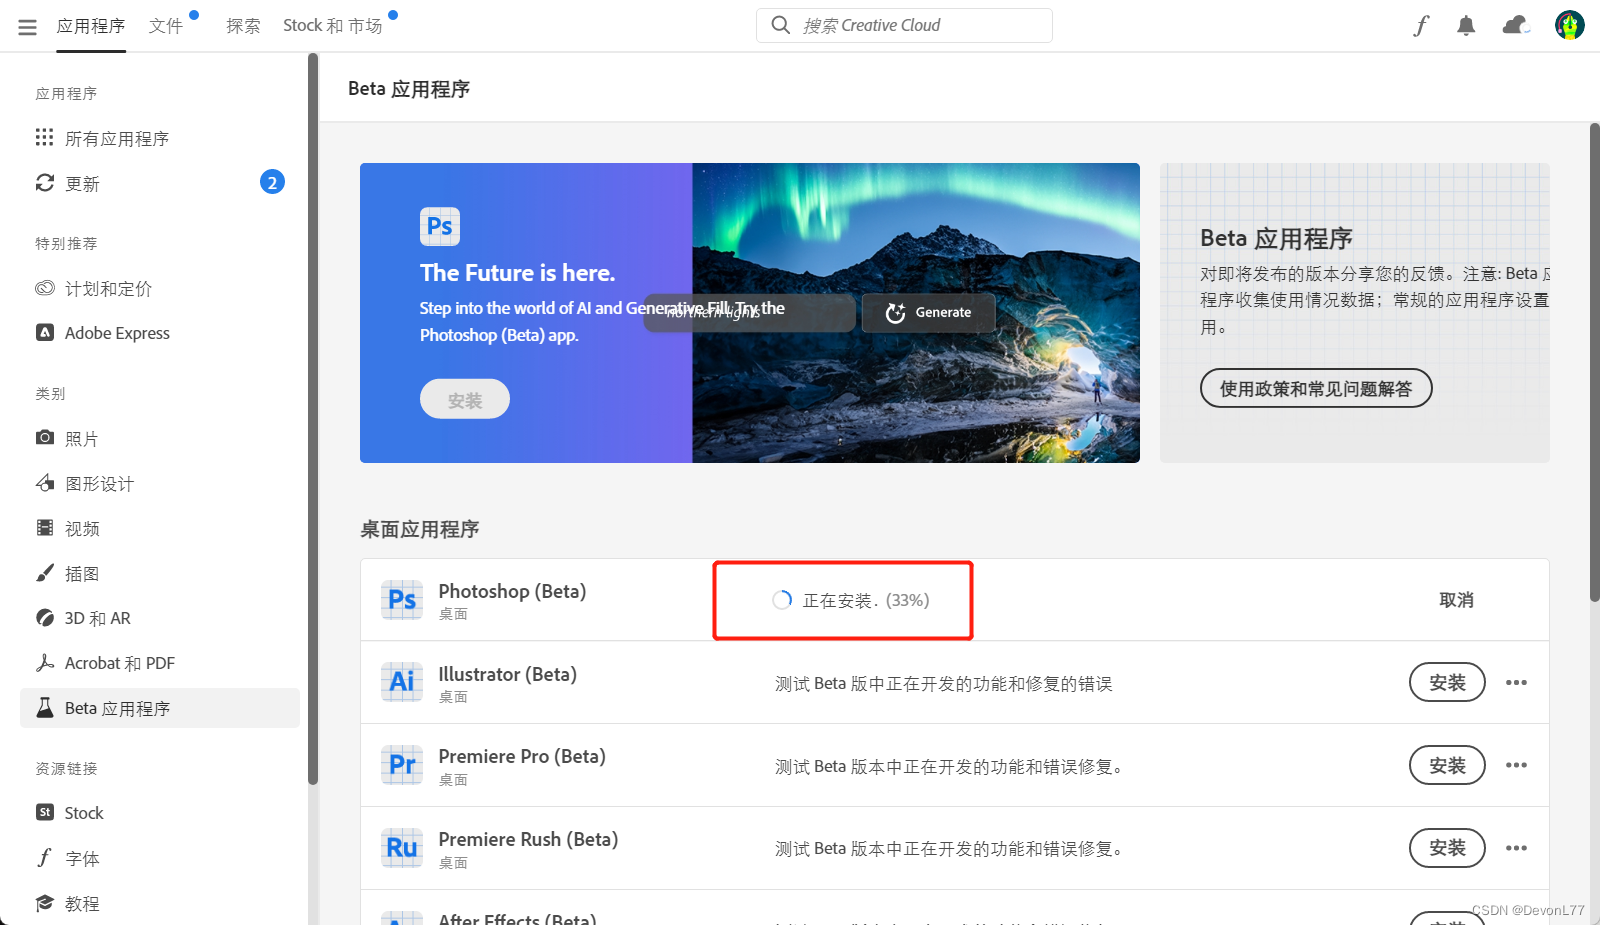Click the updates count badge 2
This screenshot has height=925, width=1600.
click(x=272, y=182)
